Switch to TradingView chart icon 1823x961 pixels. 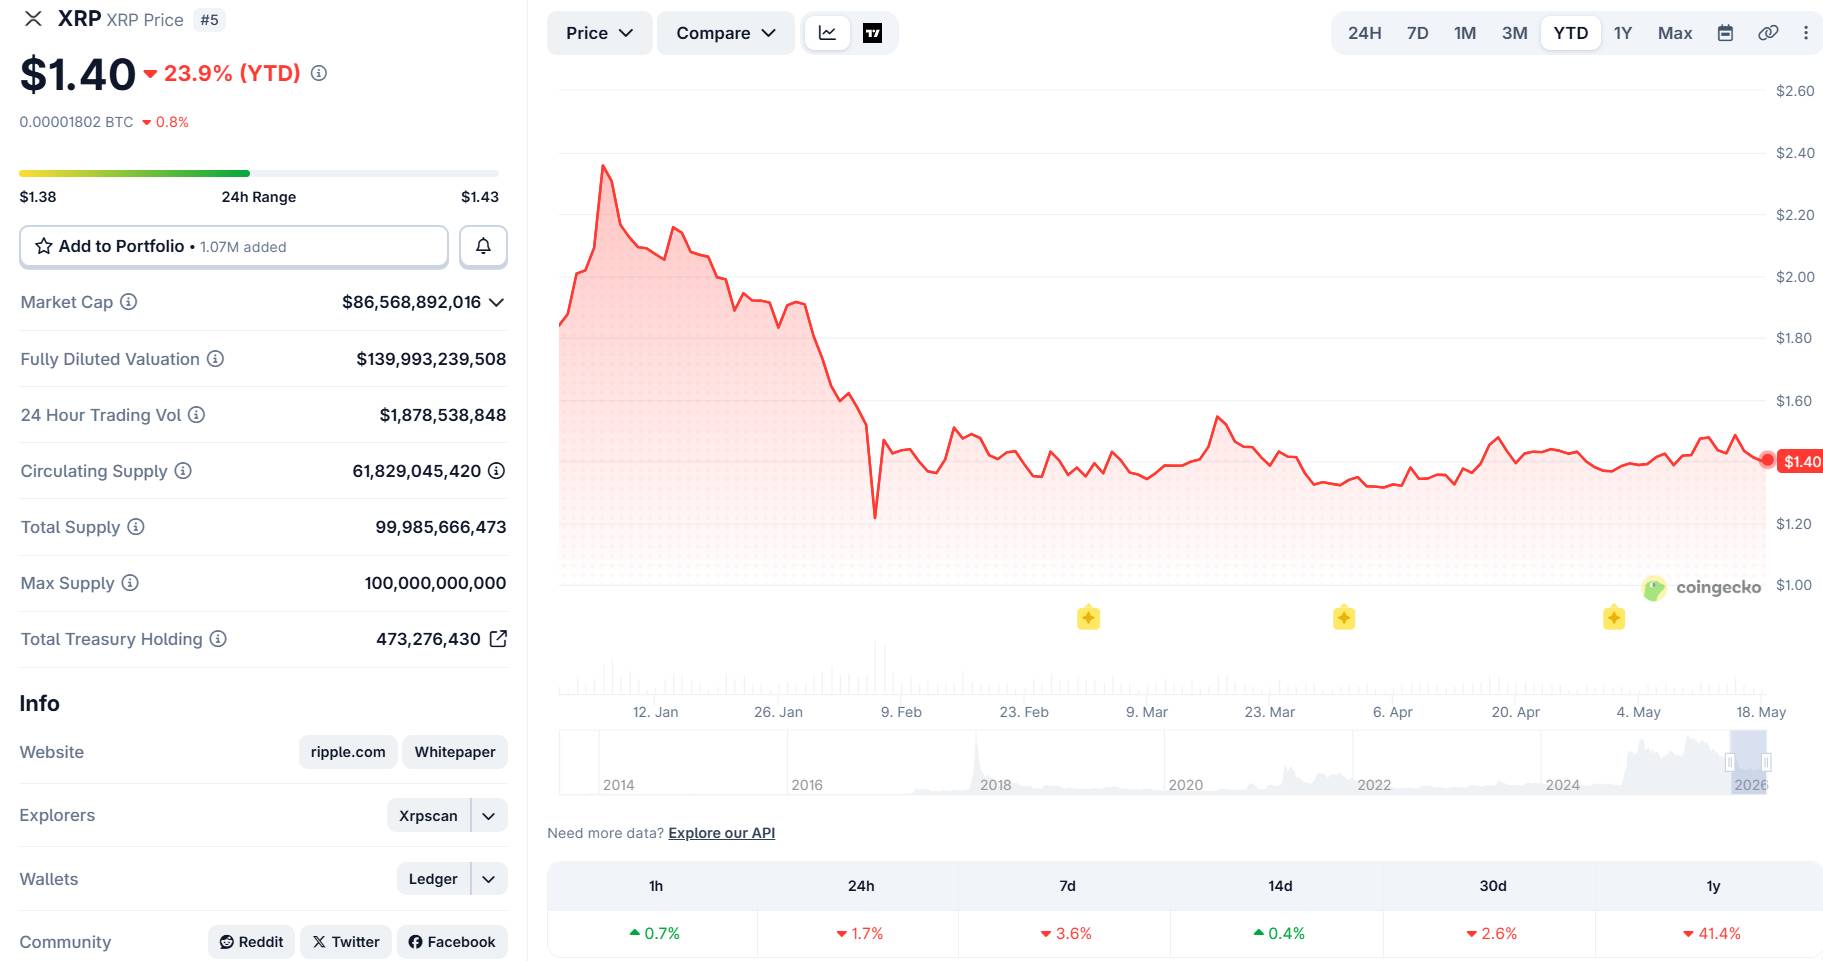click(872, 33)
